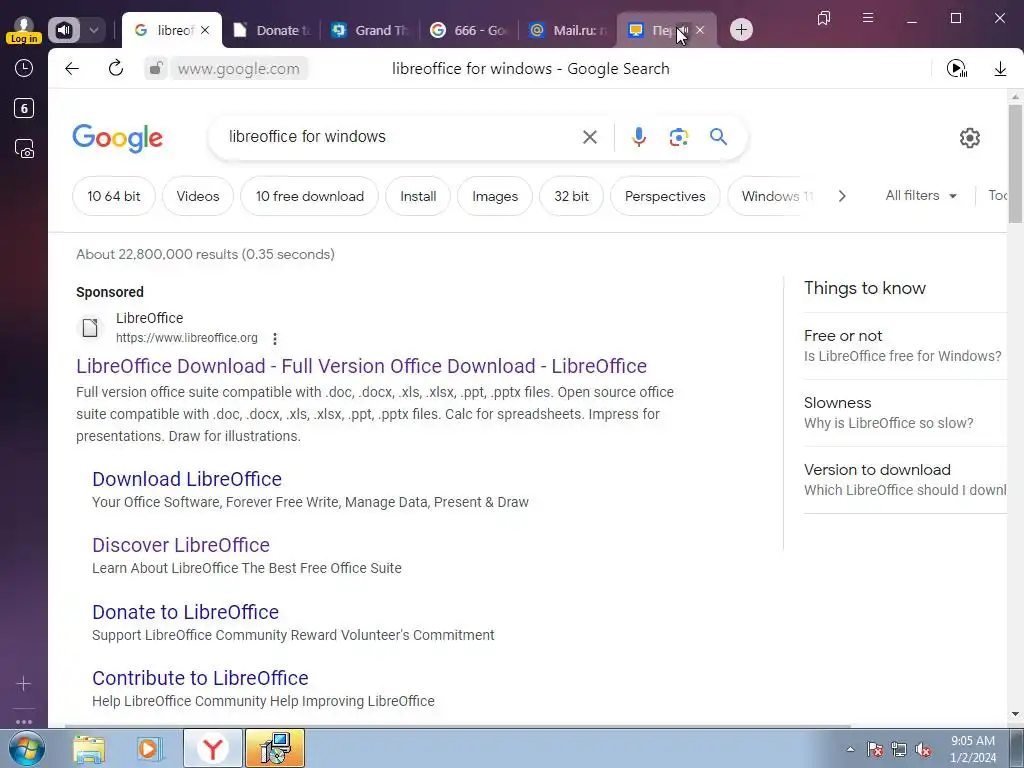
Task: Select the '10 free download' filter chip
Action: (310, 196)
